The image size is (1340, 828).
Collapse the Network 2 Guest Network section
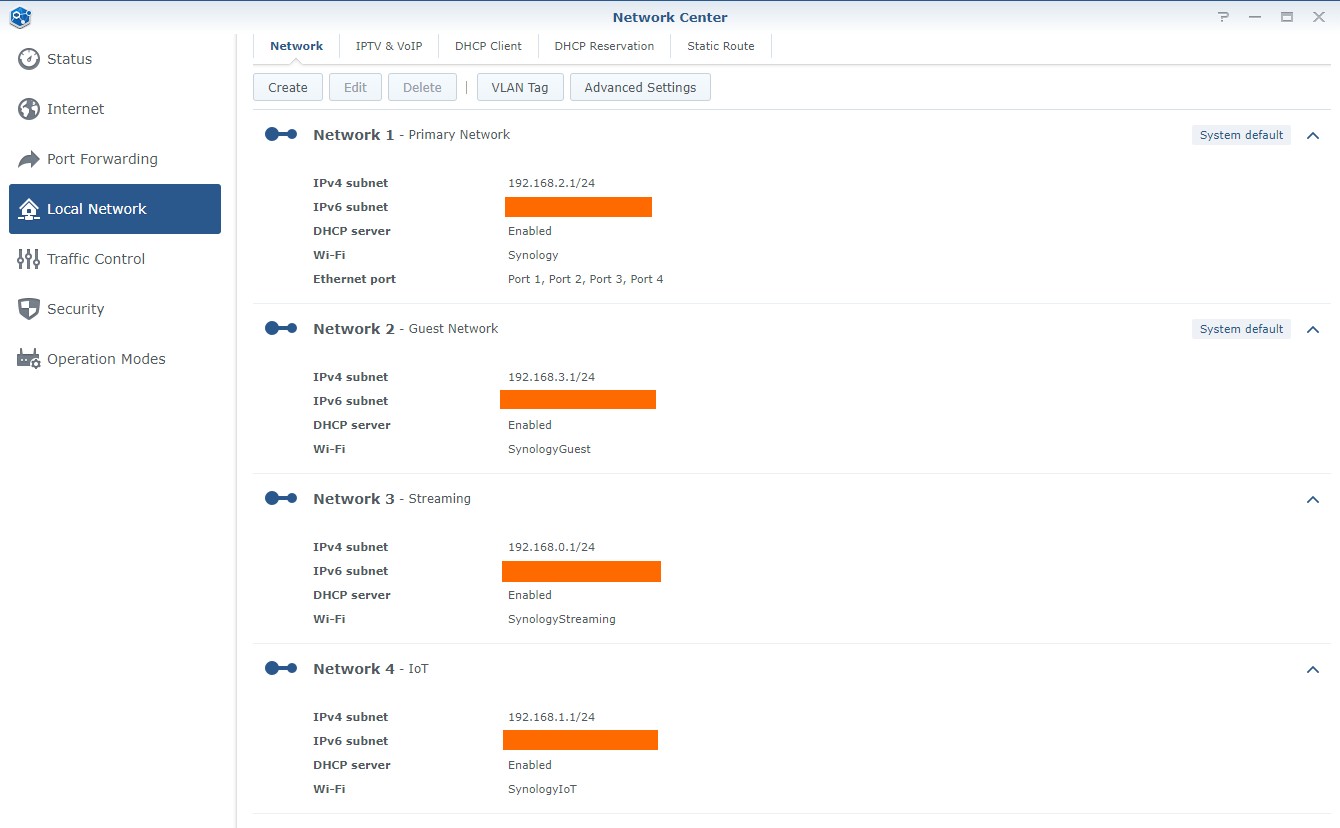tap(1313, 329)
